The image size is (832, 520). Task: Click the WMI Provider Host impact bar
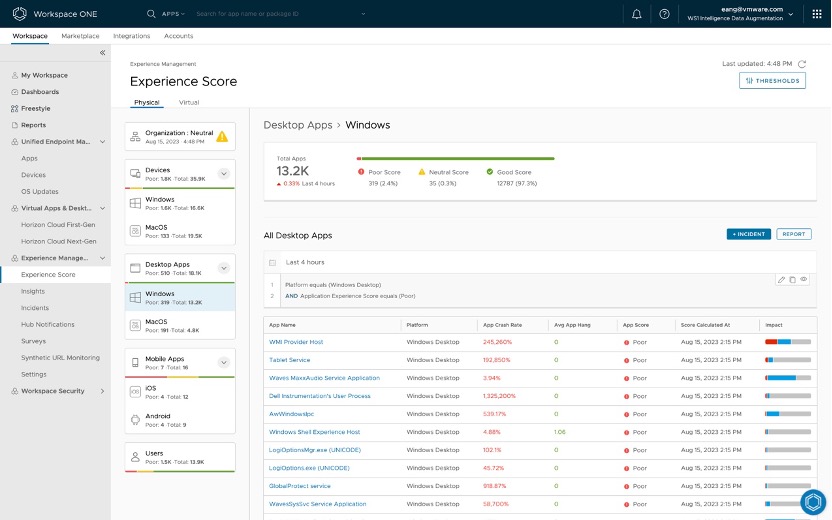point(788,342)
